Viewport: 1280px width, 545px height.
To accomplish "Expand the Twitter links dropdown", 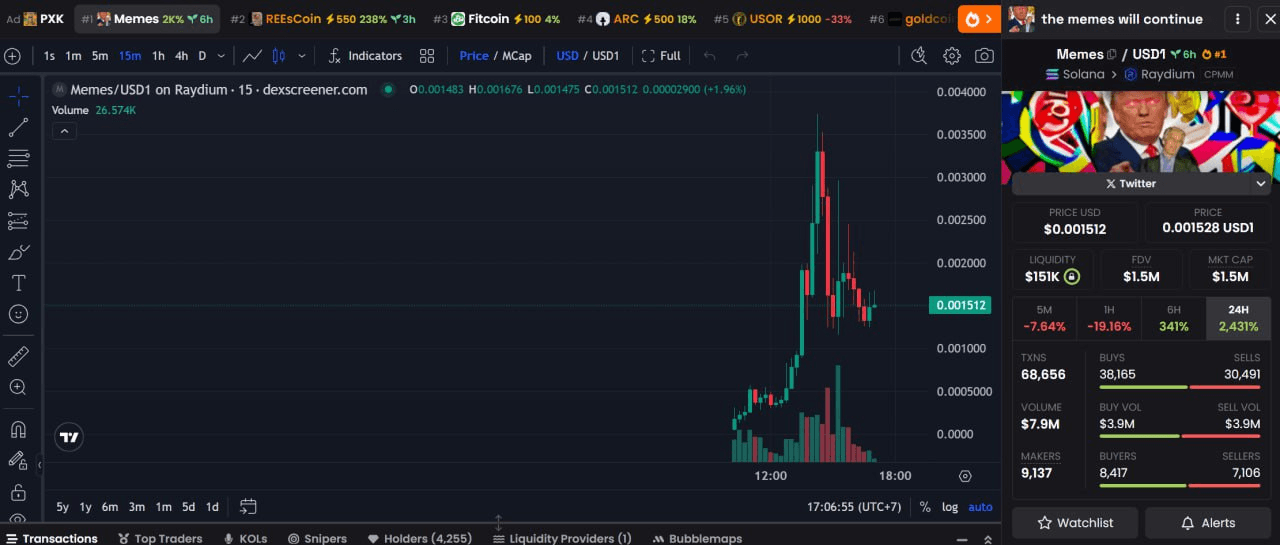I will pyautogui.click(x=1260, y=184).
